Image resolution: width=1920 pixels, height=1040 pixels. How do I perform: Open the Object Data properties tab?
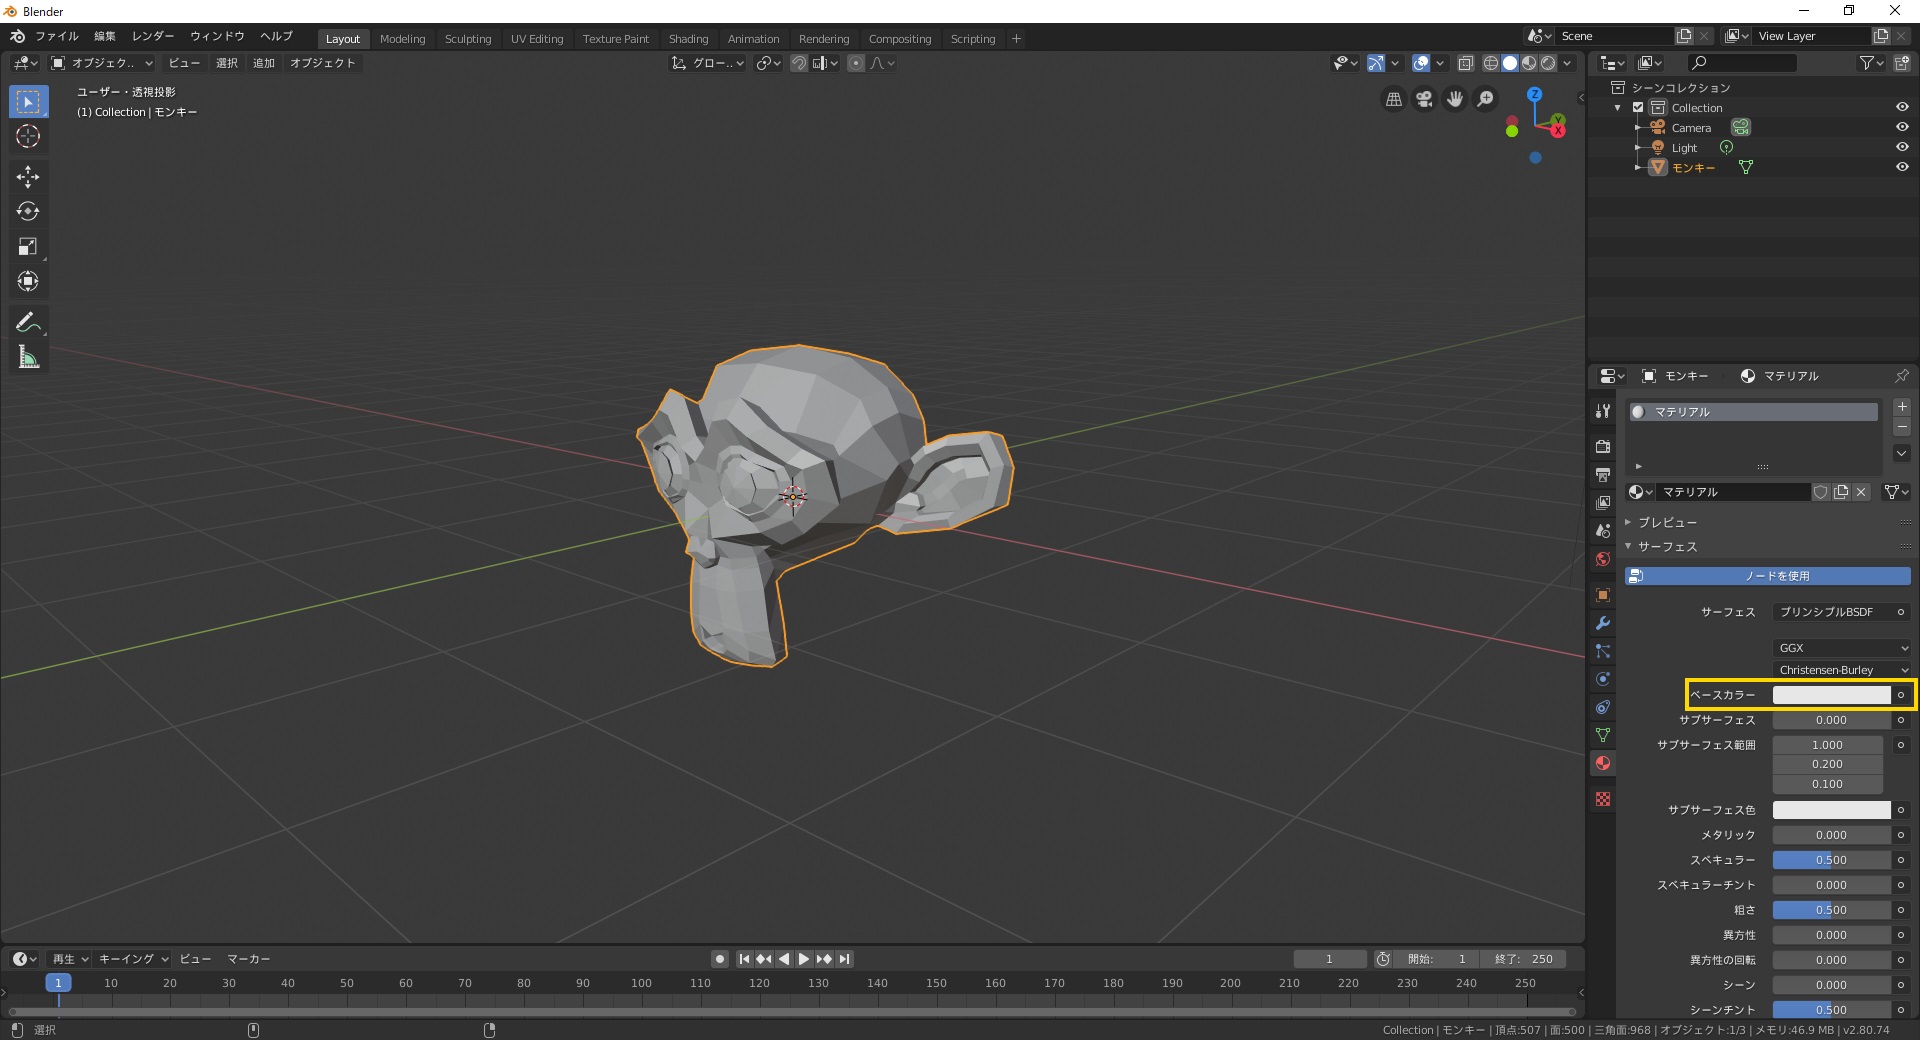1603,735
